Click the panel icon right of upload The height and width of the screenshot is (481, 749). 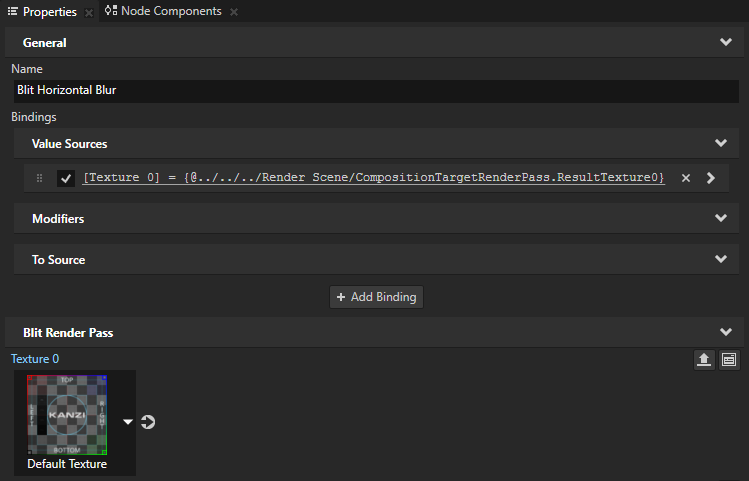[730, 359]
